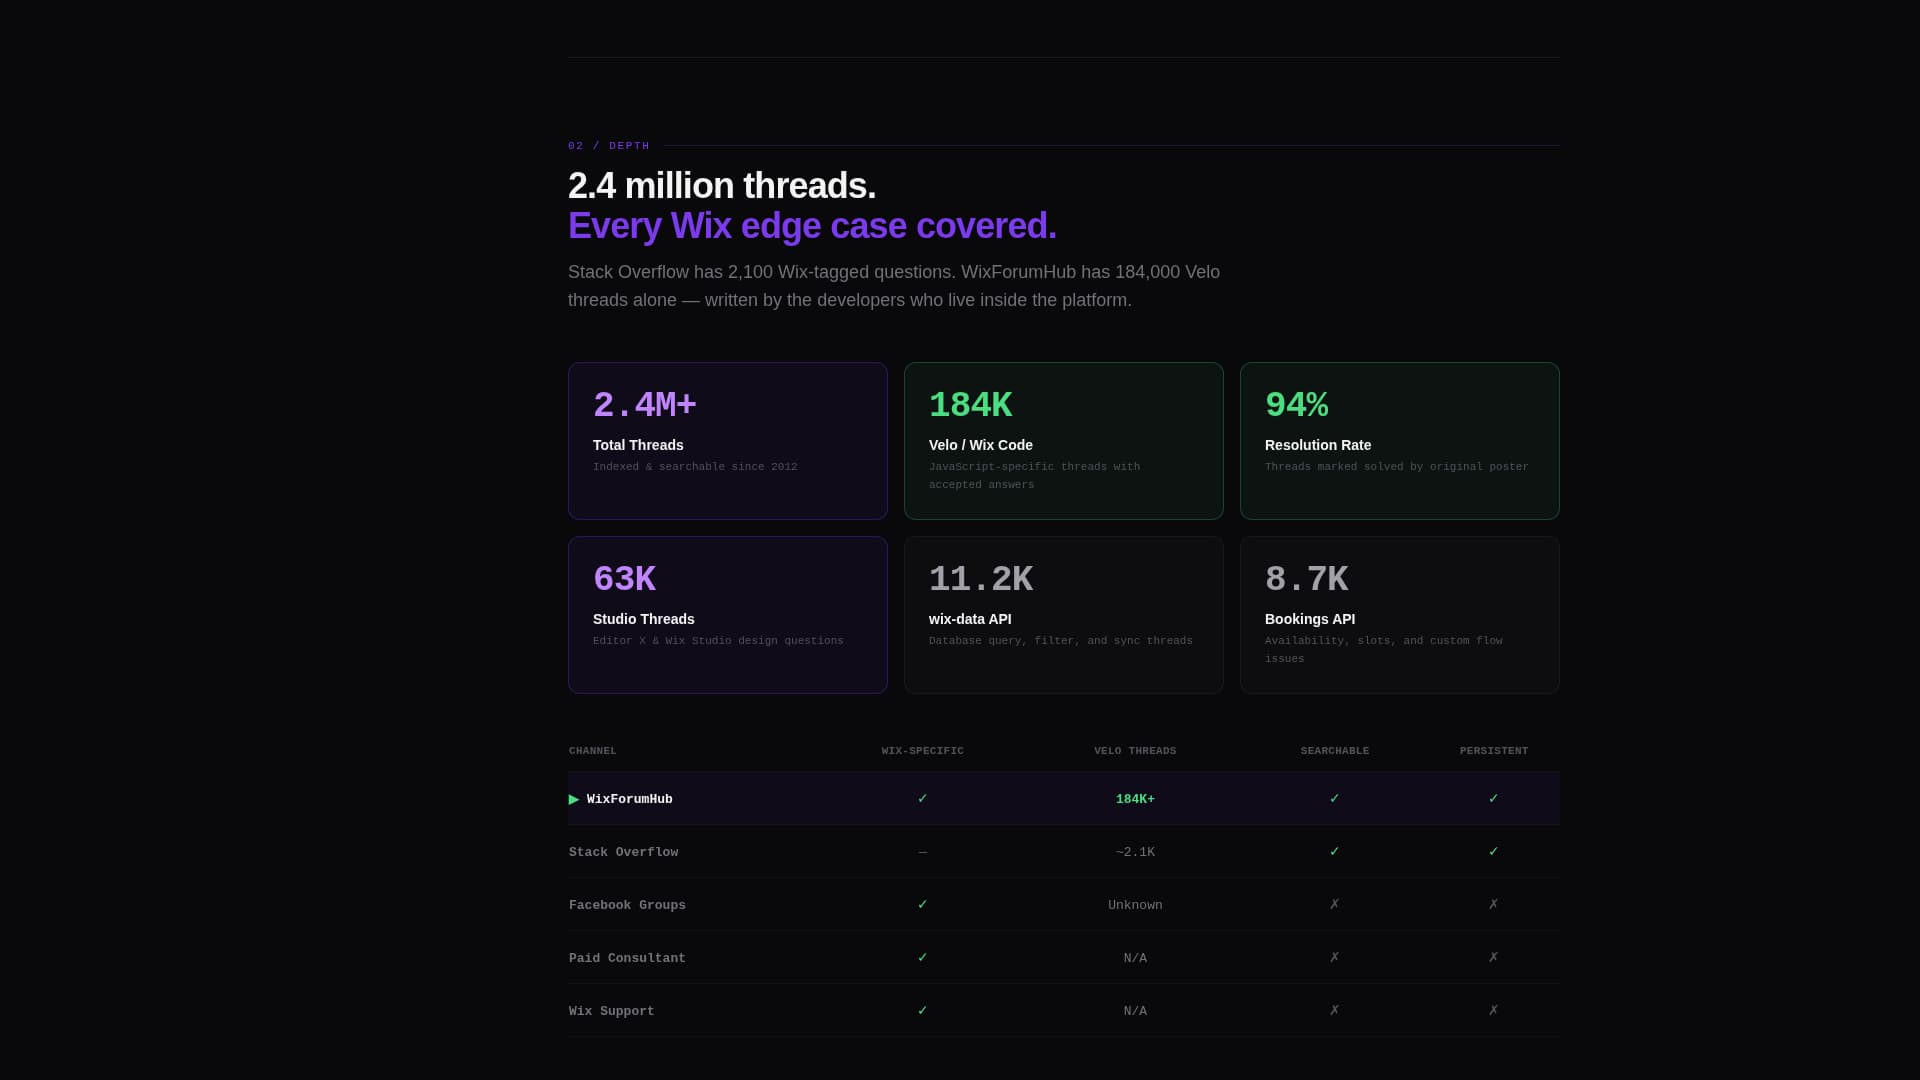Click the cross mark under SEARCHABLE for Facebook Groups
Screen dimensions: 1920x1080
pos(1335,904)
